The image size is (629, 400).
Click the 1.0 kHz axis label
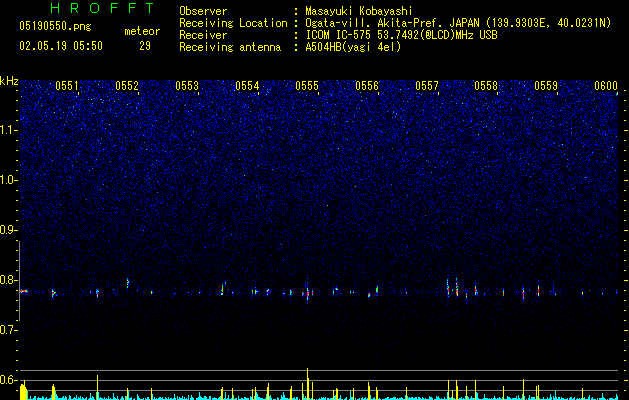(x=8, y=180)
